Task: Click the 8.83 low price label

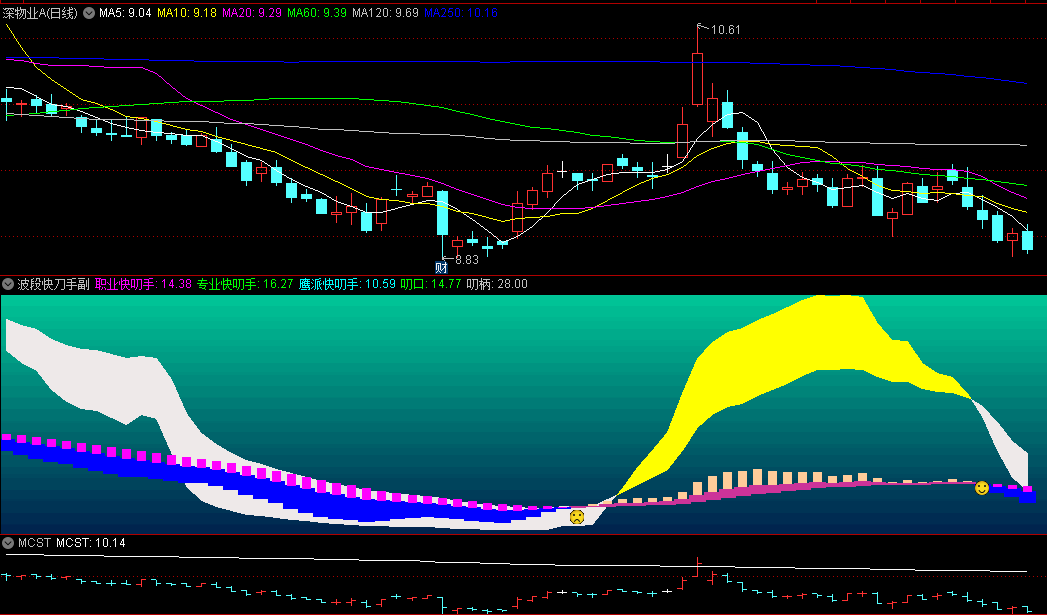Action: (467, 260)
